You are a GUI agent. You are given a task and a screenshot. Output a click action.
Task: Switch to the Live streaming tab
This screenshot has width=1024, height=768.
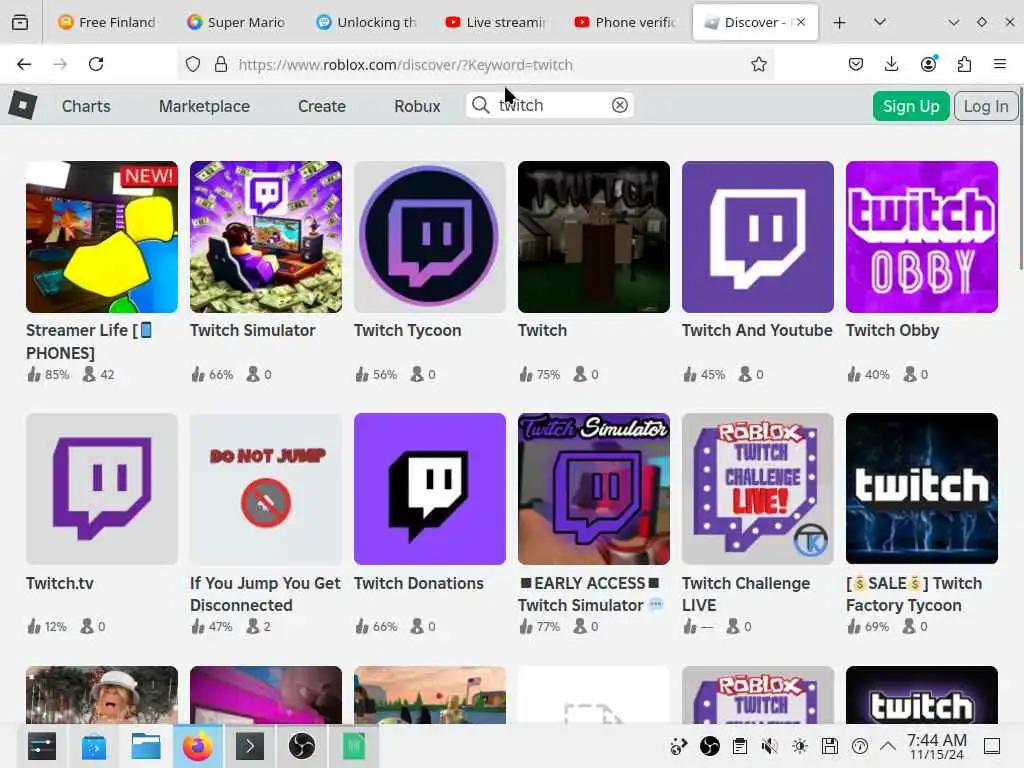(x=495, y=22)
